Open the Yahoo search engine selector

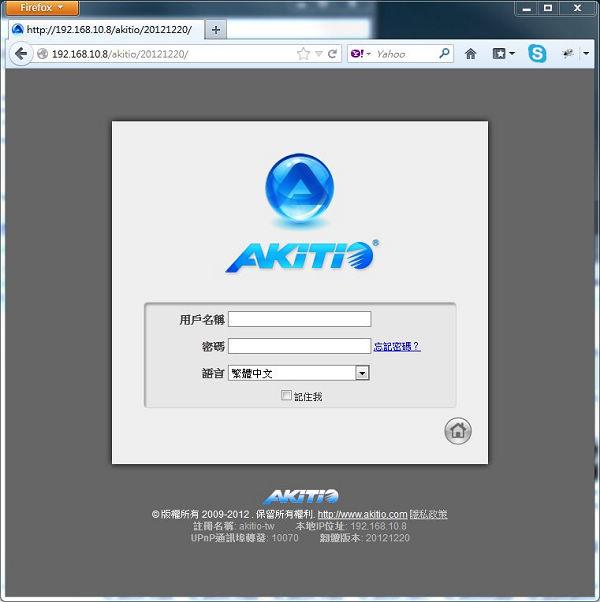click(x=361, y=54)
